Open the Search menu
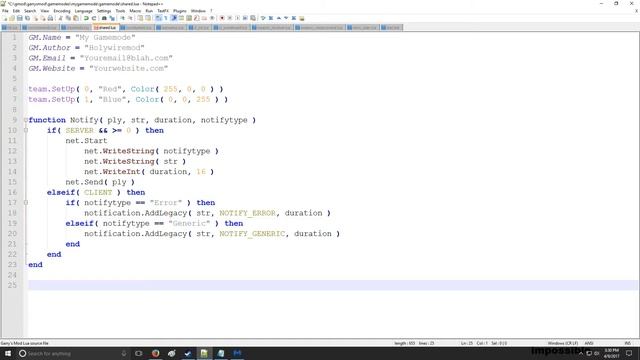The height and width of the screenshot is (360, 640). click(x=30, y=11)
